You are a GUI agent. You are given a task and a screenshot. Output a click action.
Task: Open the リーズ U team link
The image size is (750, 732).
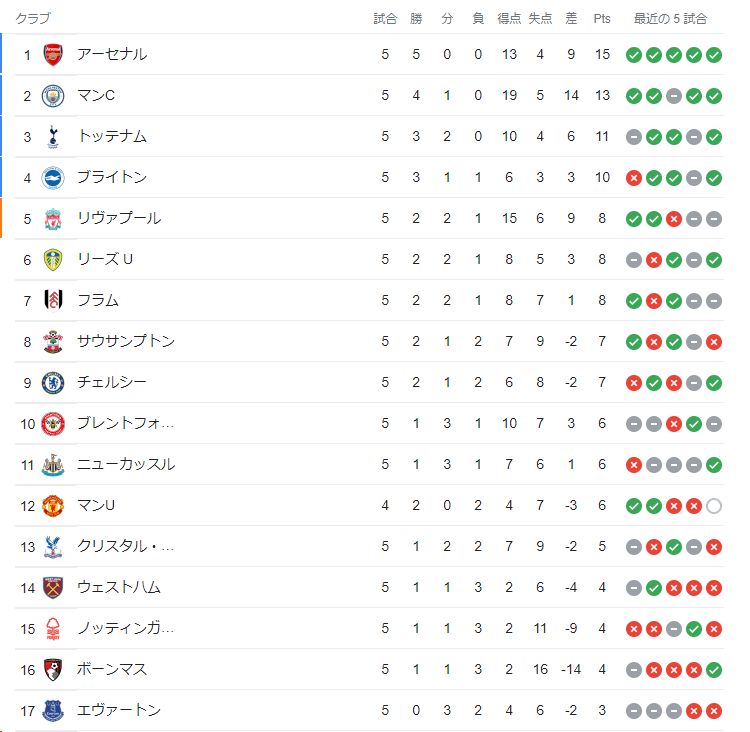click(x=105, y=259)
